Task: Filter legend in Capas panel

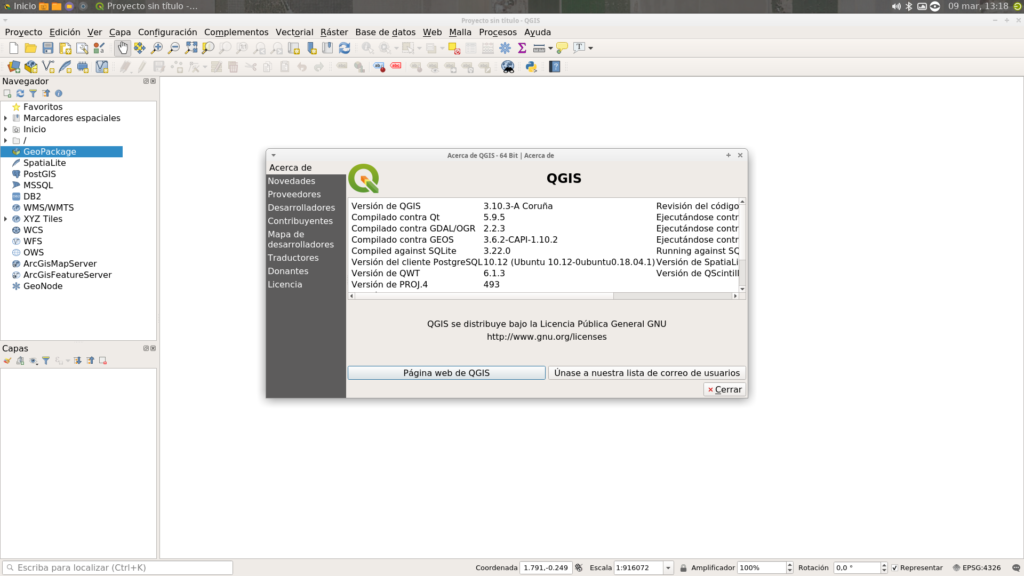Action: click(x=46, y=360)
